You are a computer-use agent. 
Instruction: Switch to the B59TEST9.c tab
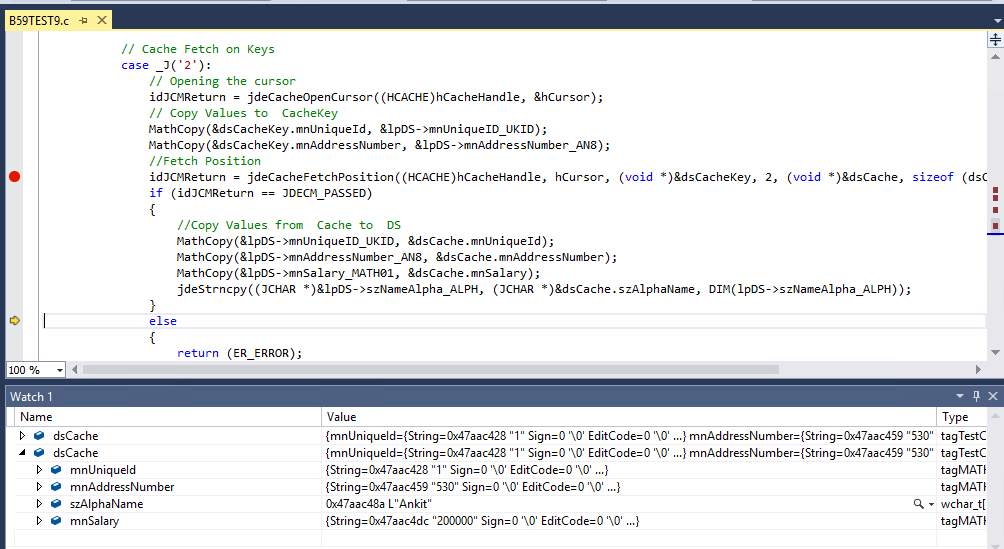point(38,20)
